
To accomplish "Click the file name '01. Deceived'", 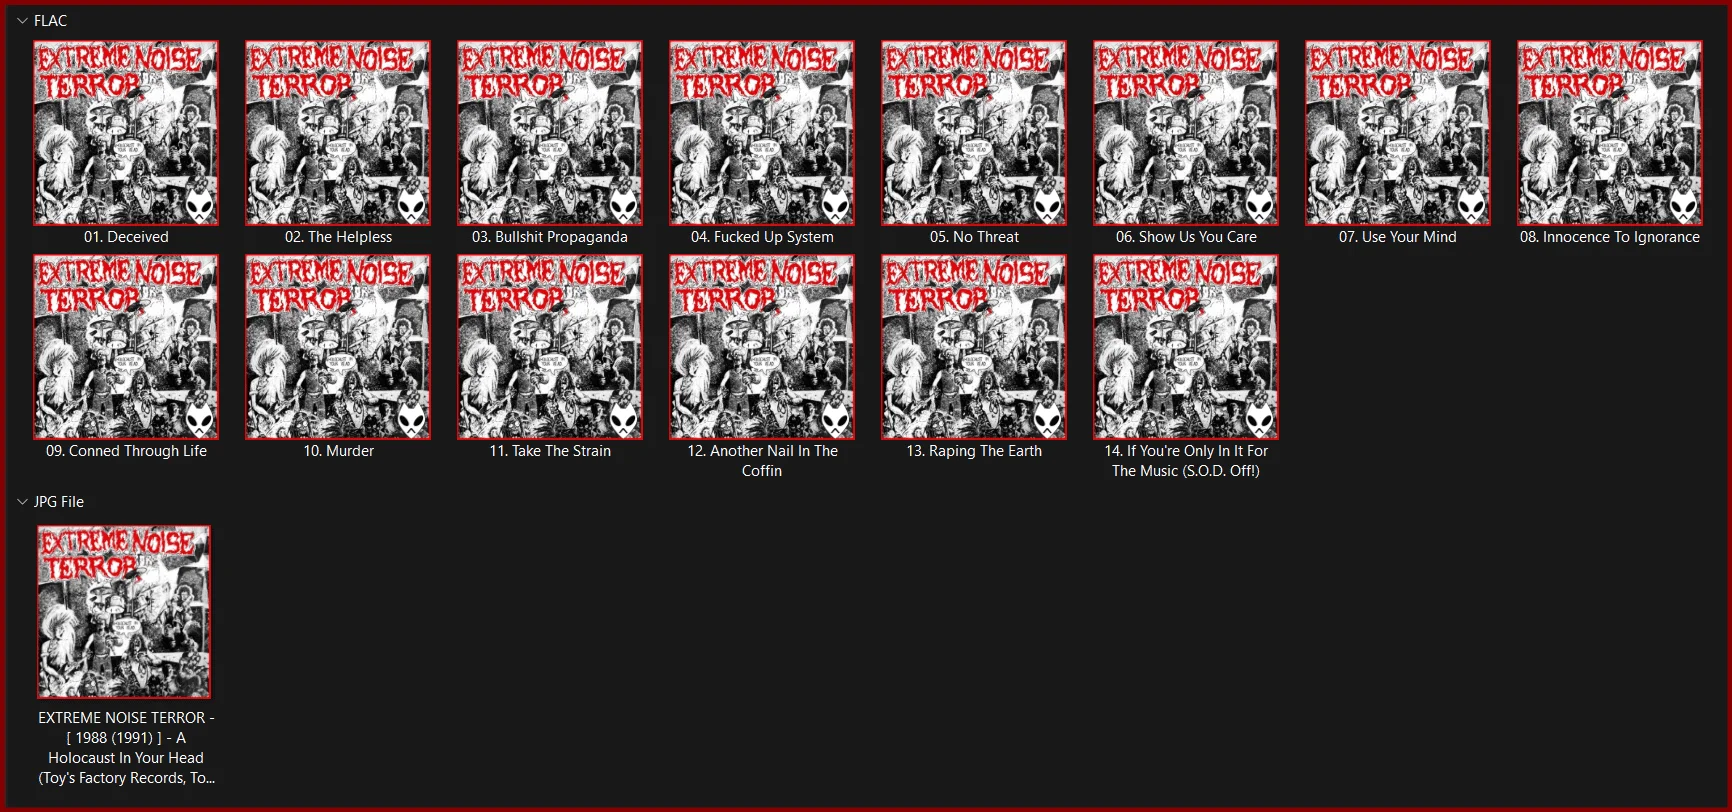I will pyautogui.click(x=126, y=237).
